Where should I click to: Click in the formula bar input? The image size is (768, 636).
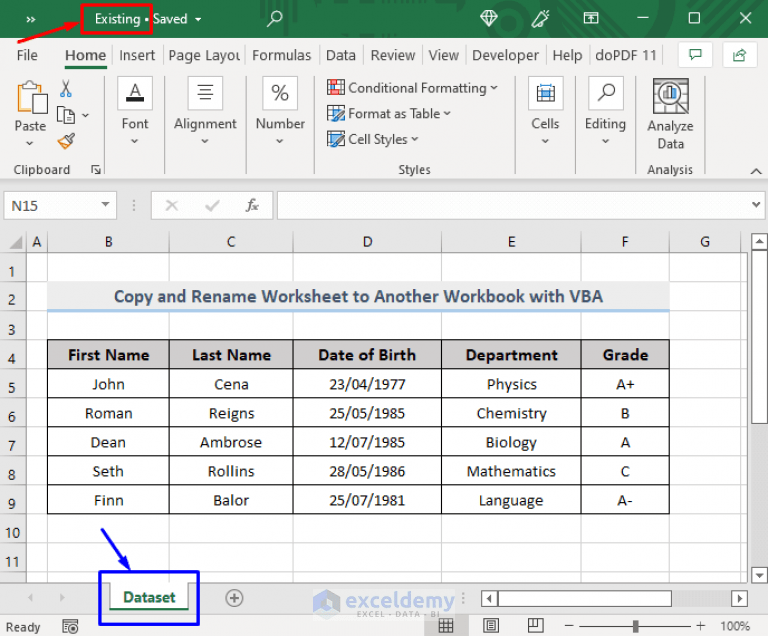click(513, 205)
